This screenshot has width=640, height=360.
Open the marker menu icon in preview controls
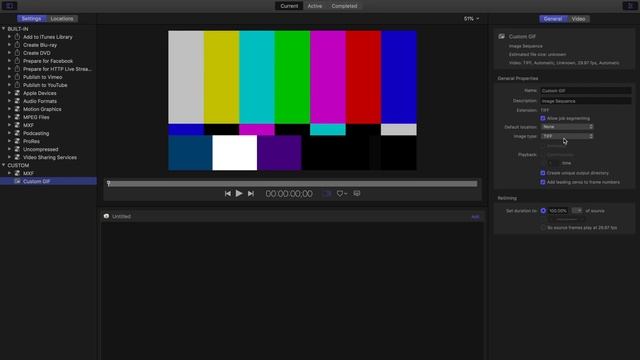point(341,193)
